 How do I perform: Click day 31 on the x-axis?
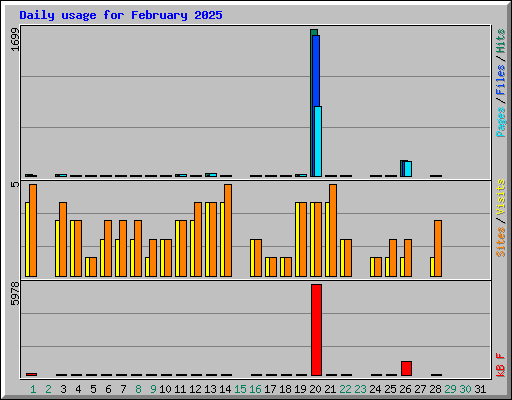point(480,389)
